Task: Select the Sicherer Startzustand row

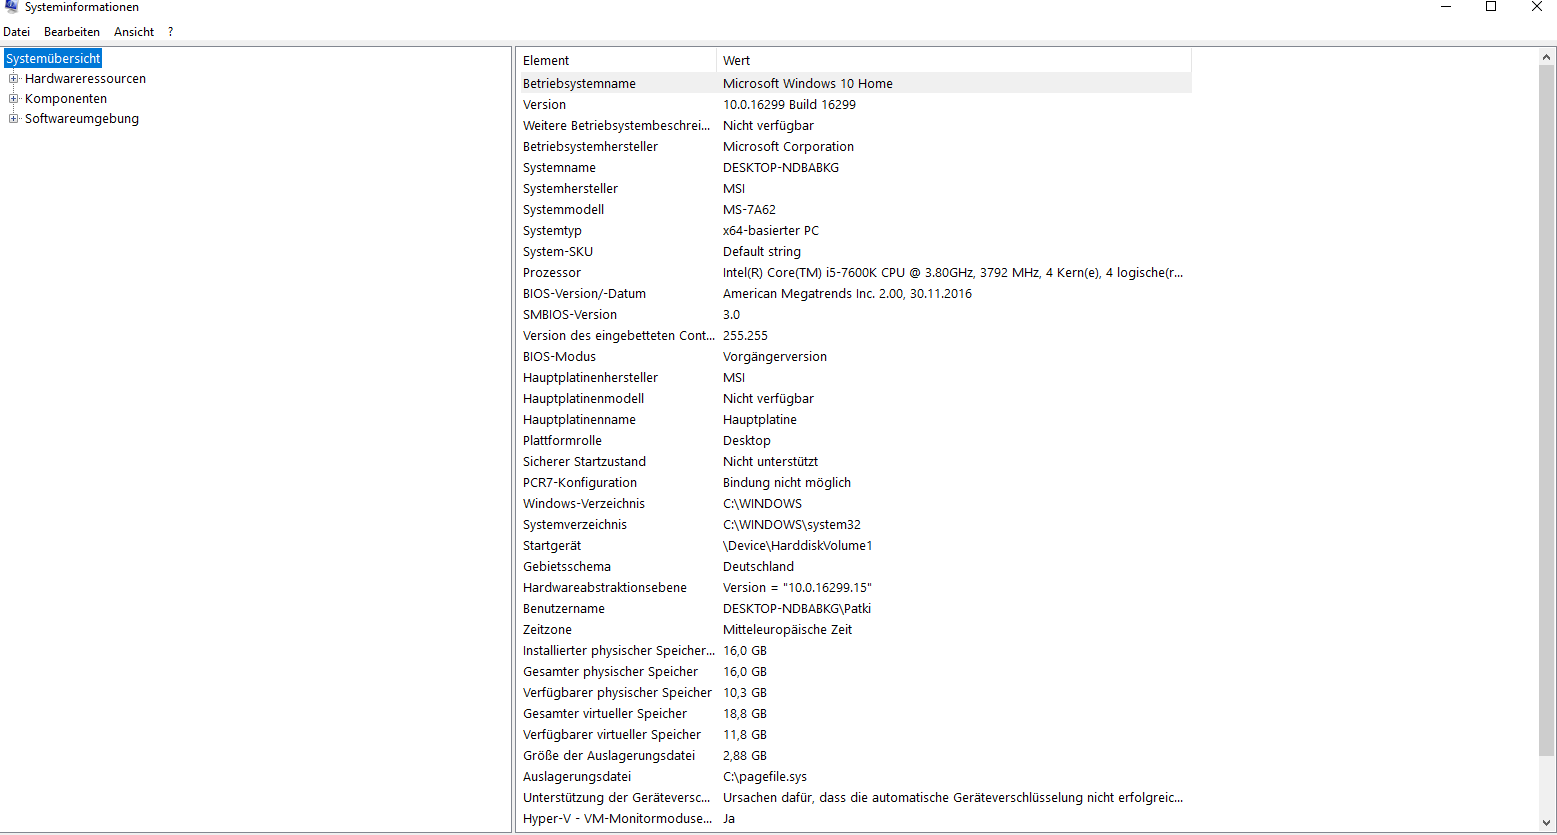Action: tap(854, 462)
